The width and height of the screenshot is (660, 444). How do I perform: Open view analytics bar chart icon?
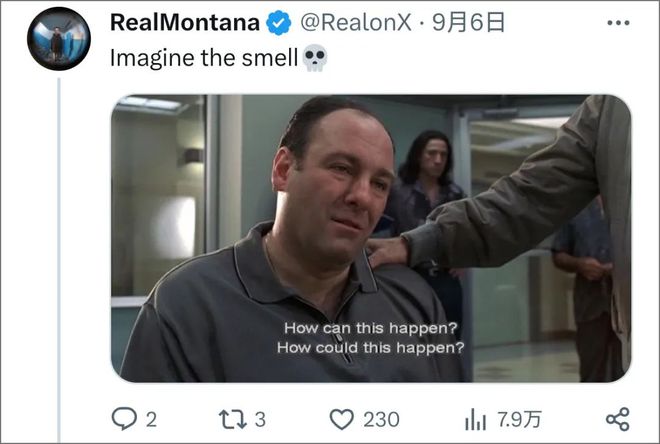(x=475, y=420)
